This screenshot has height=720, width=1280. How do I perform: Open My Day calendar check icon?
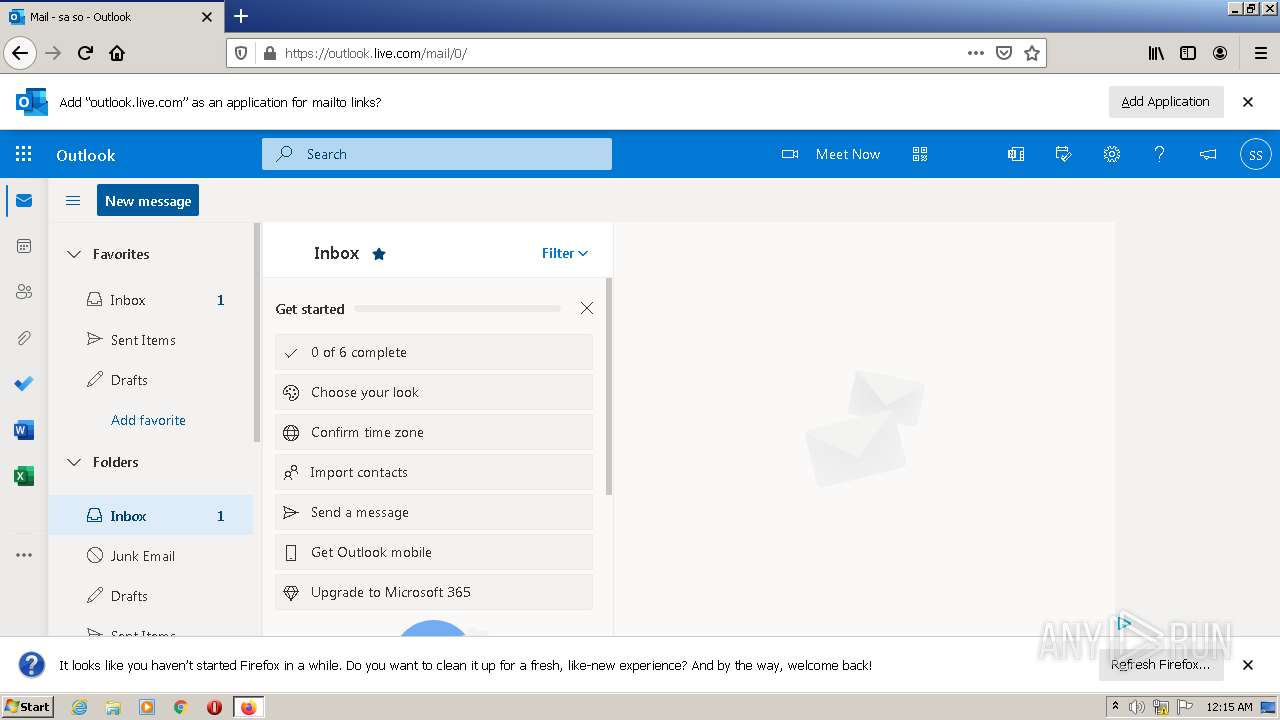[x=1064, y=154]
